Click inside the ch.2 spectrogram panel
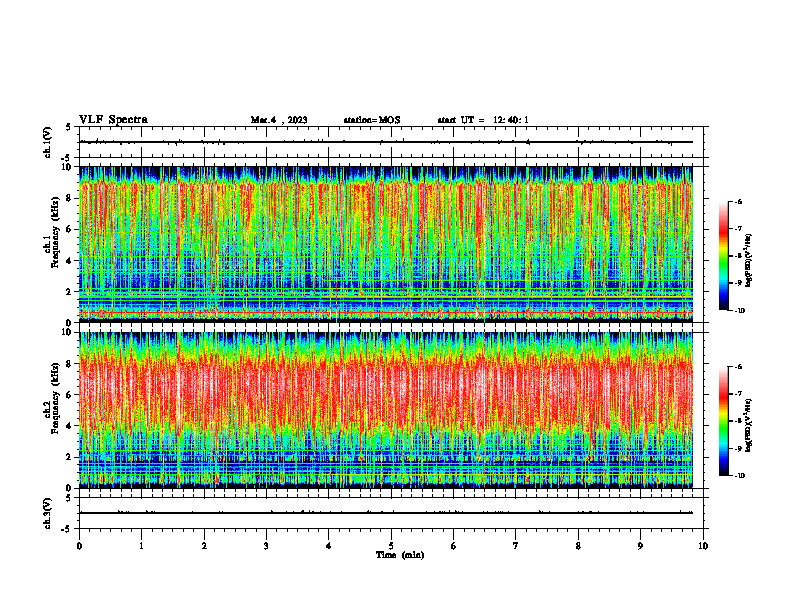Screen dimensions: 792x612 coord(386,410)
